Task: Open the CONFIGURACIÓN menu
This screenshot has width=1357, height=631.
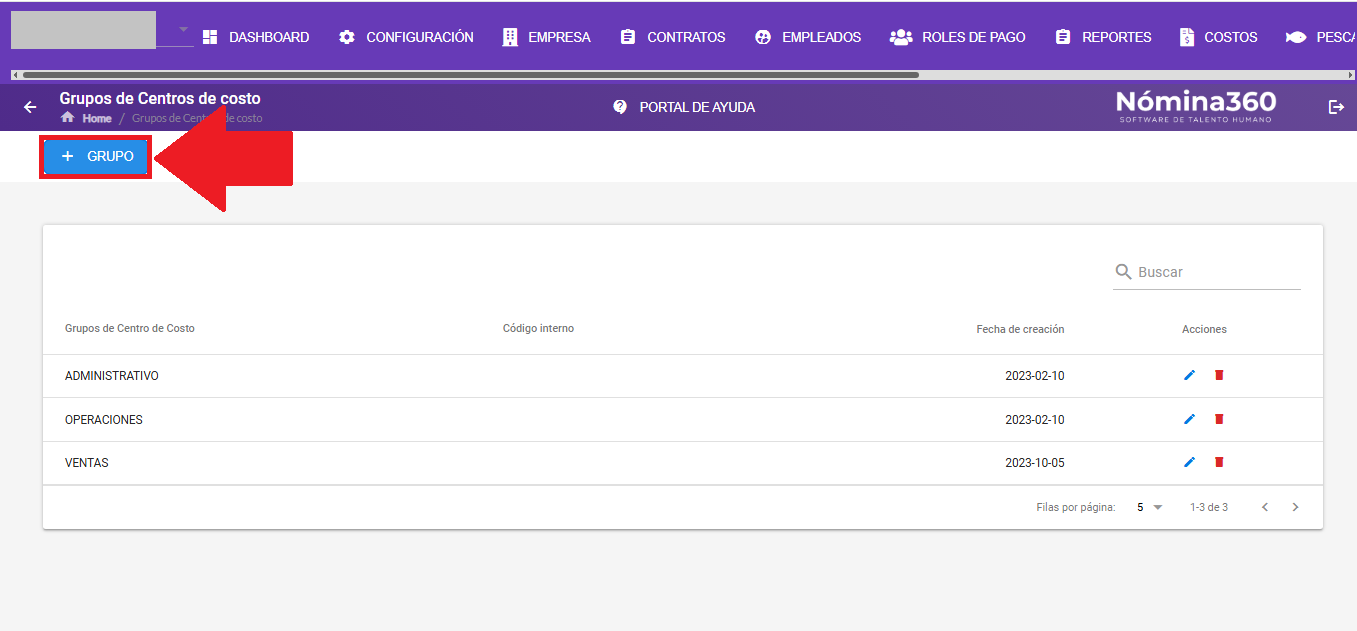Action: (406, 37)
